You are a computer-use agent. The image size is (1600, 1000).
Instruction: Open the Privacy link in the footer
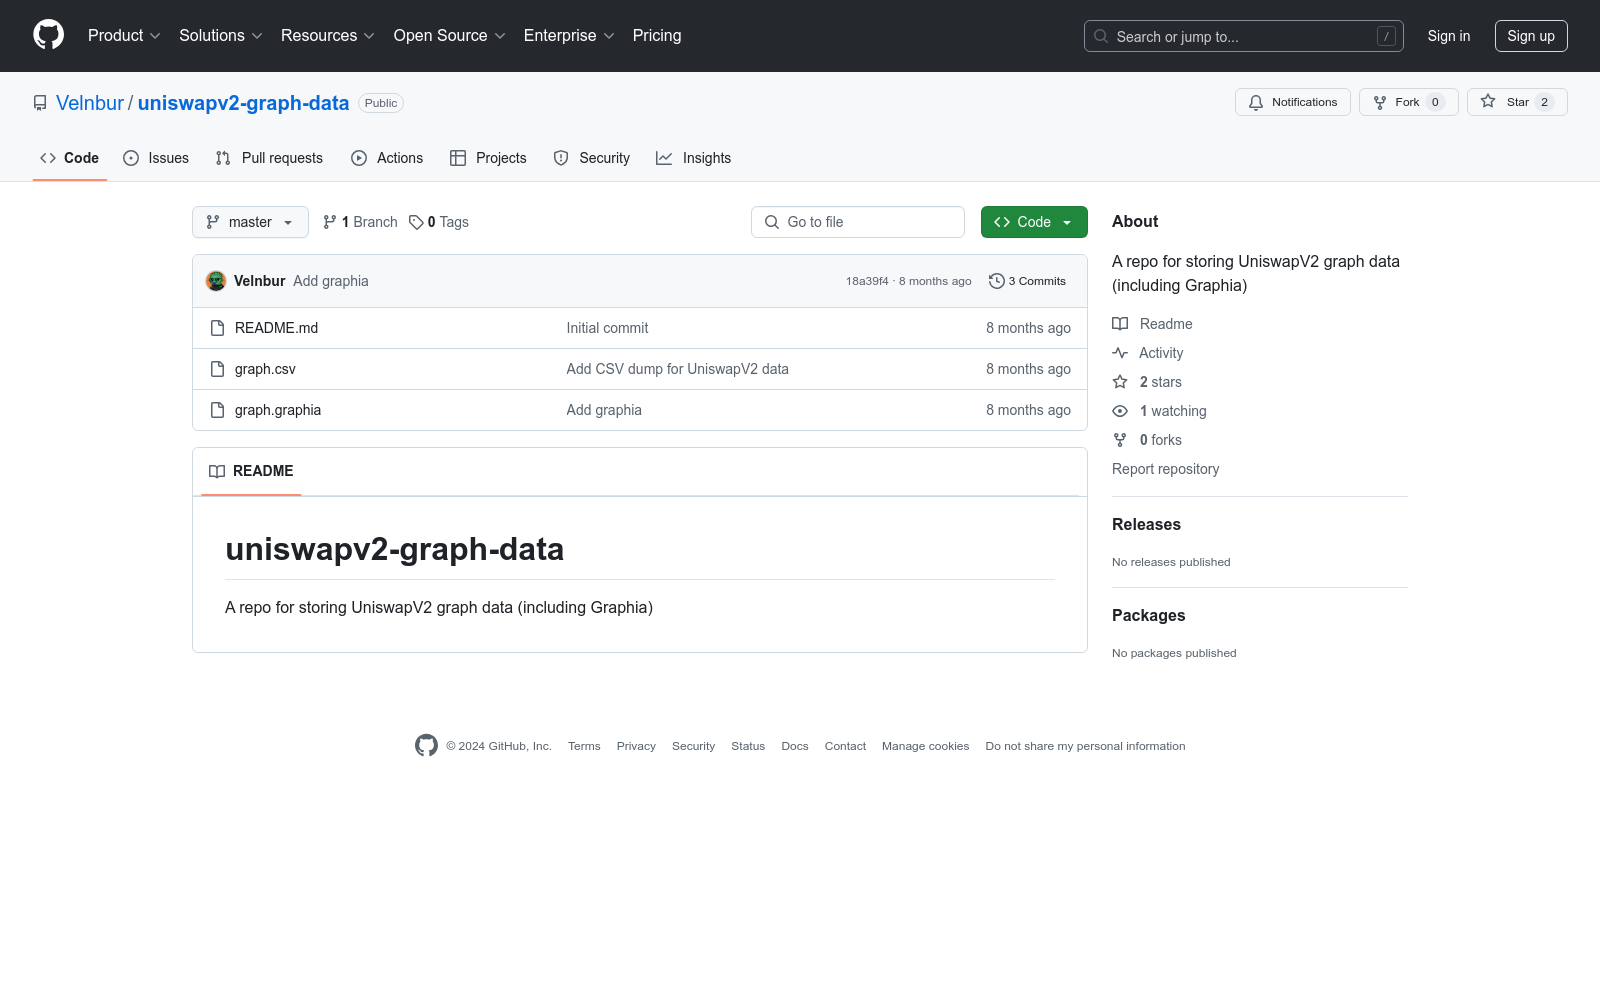636,746
